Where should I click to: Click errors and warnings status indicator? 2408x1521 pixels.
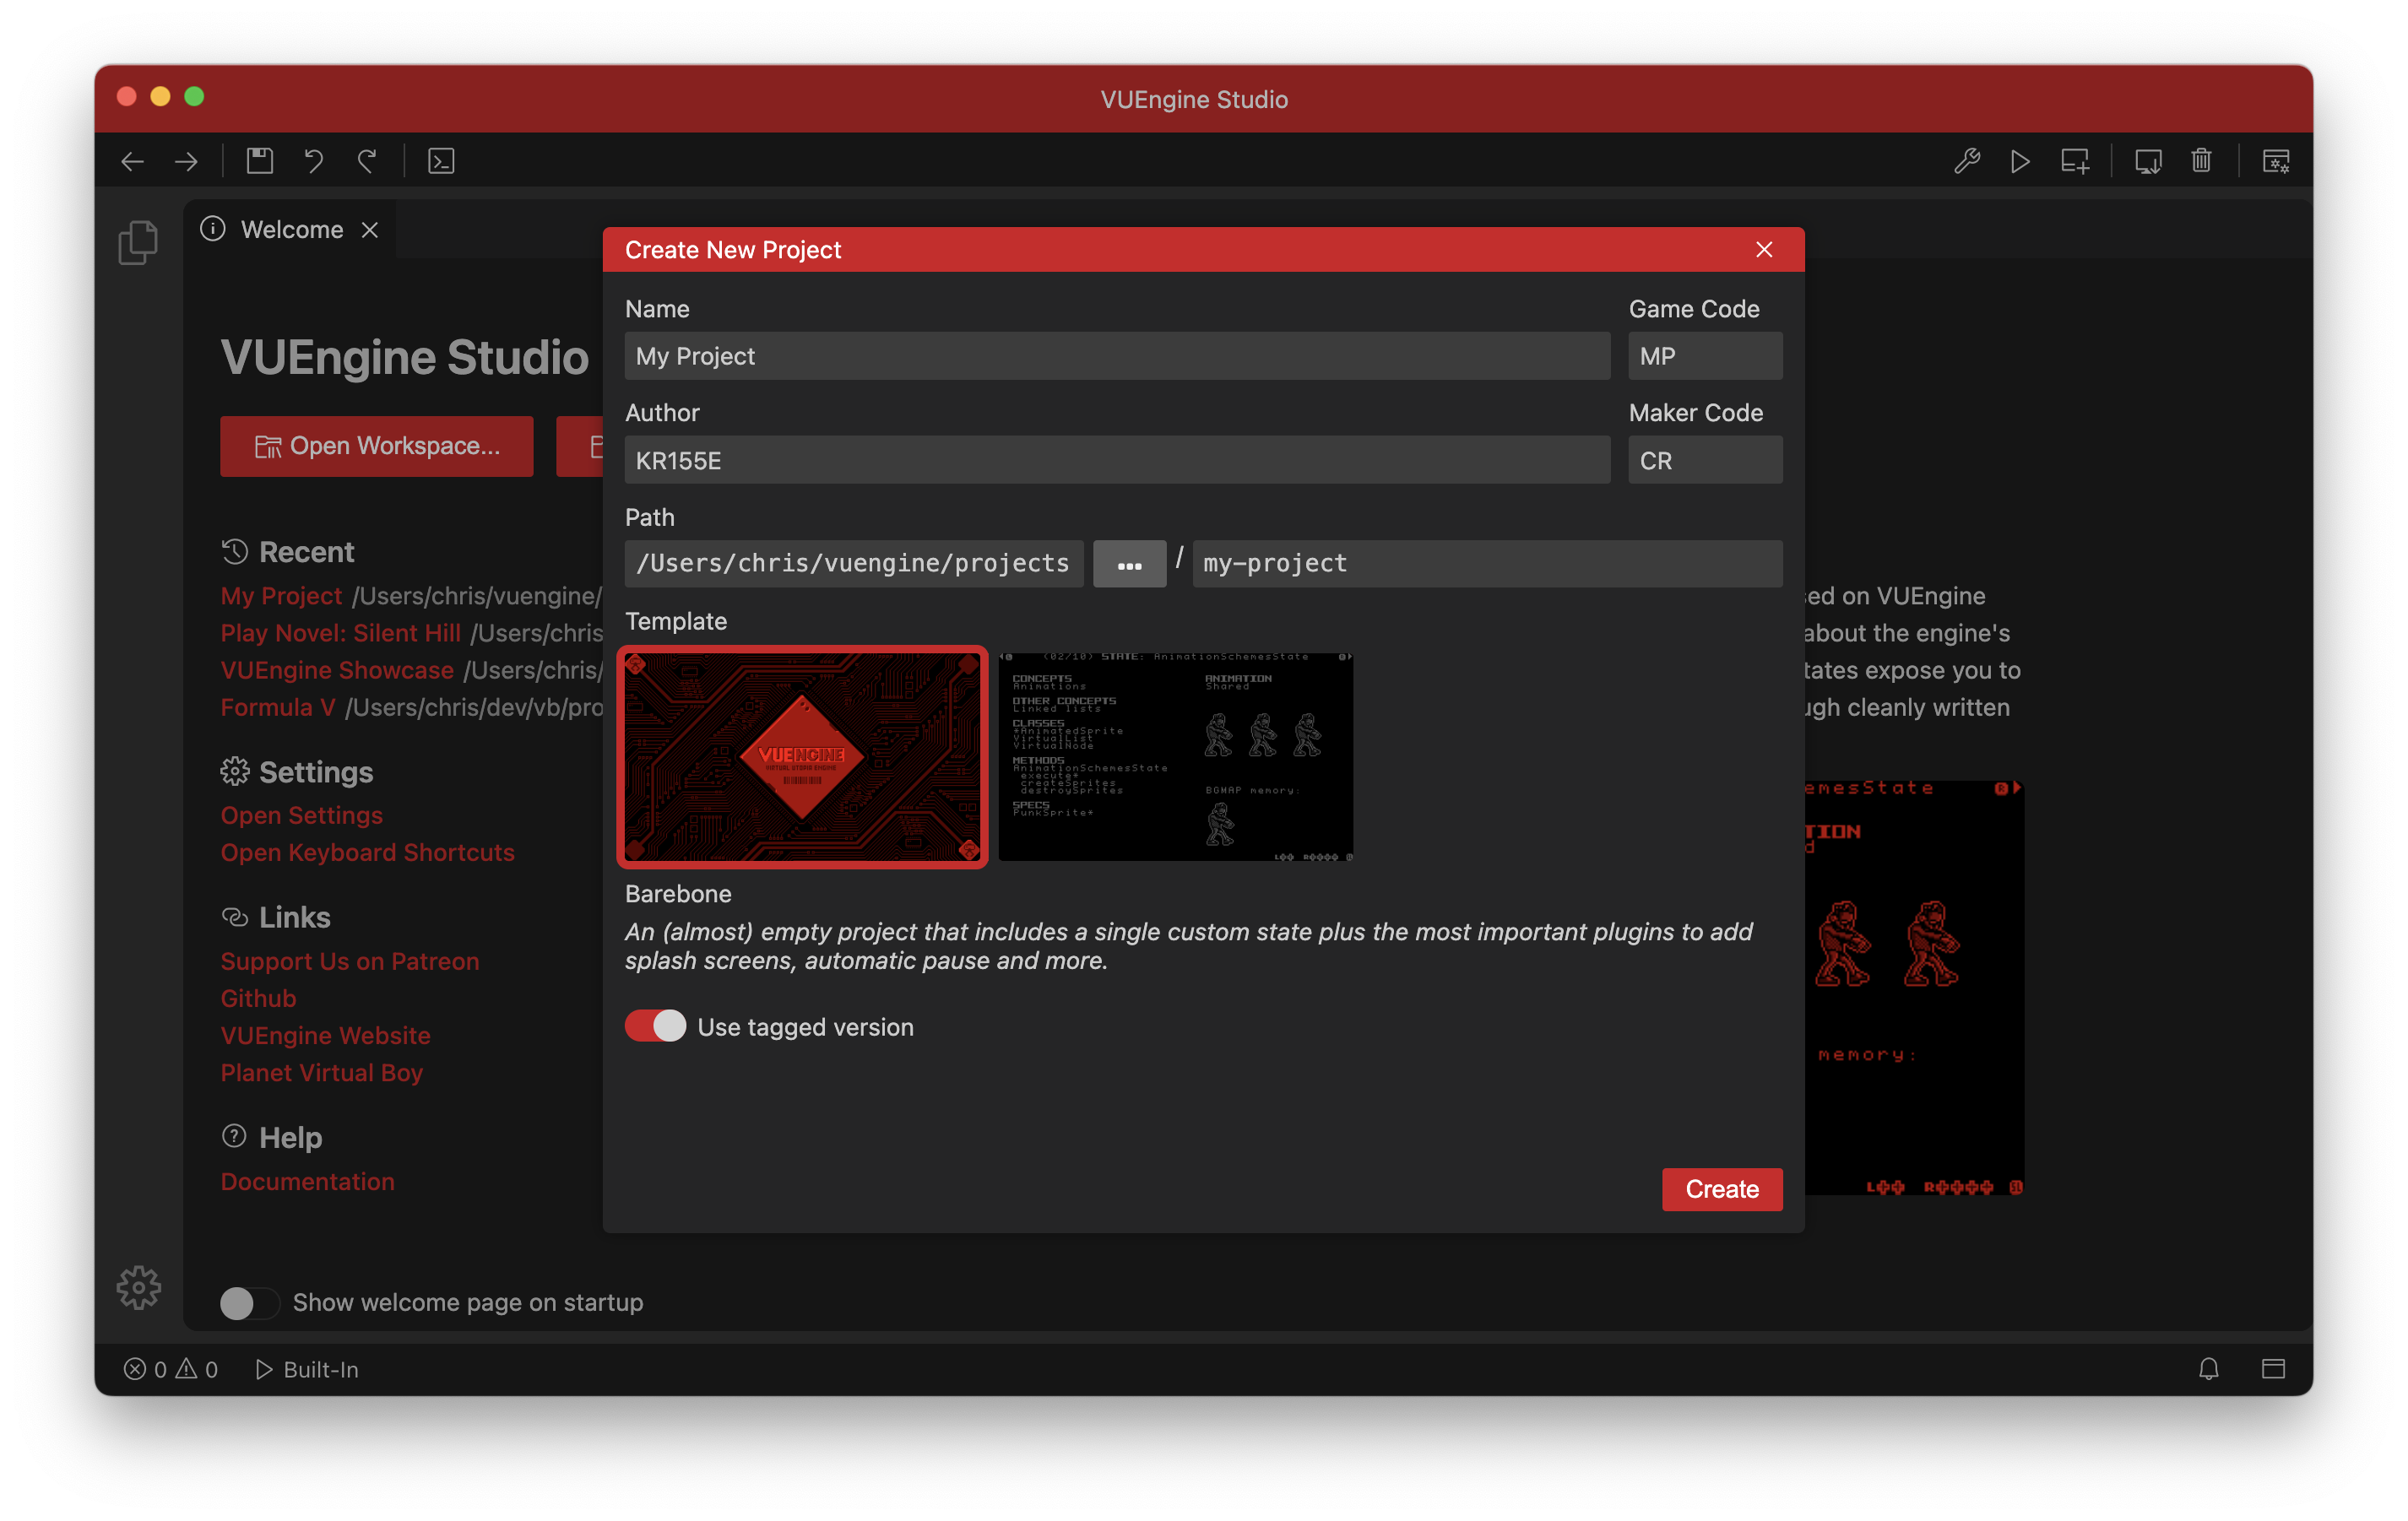point(170,1369)
